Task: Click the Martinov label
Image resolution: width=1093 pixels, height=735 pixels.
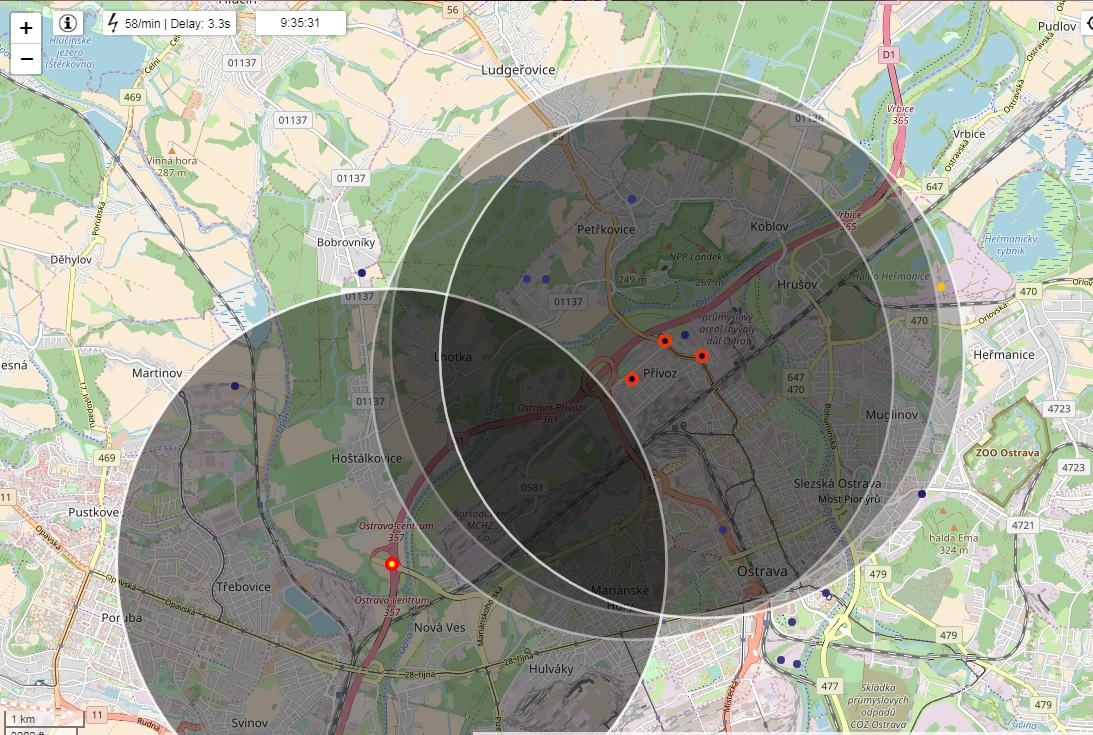Action: [x=157, y=373]
